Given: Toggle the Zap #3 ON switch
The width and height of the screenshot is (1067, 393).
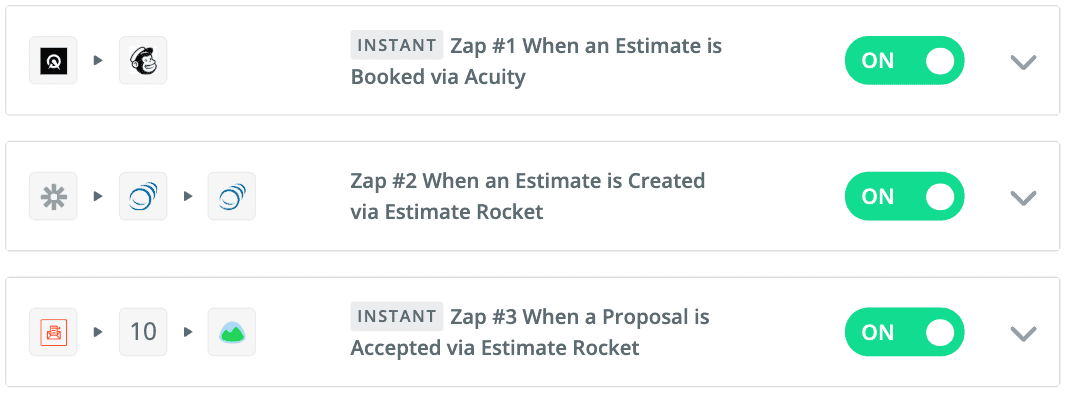Looking at the screenshot, I should (904, 332).
